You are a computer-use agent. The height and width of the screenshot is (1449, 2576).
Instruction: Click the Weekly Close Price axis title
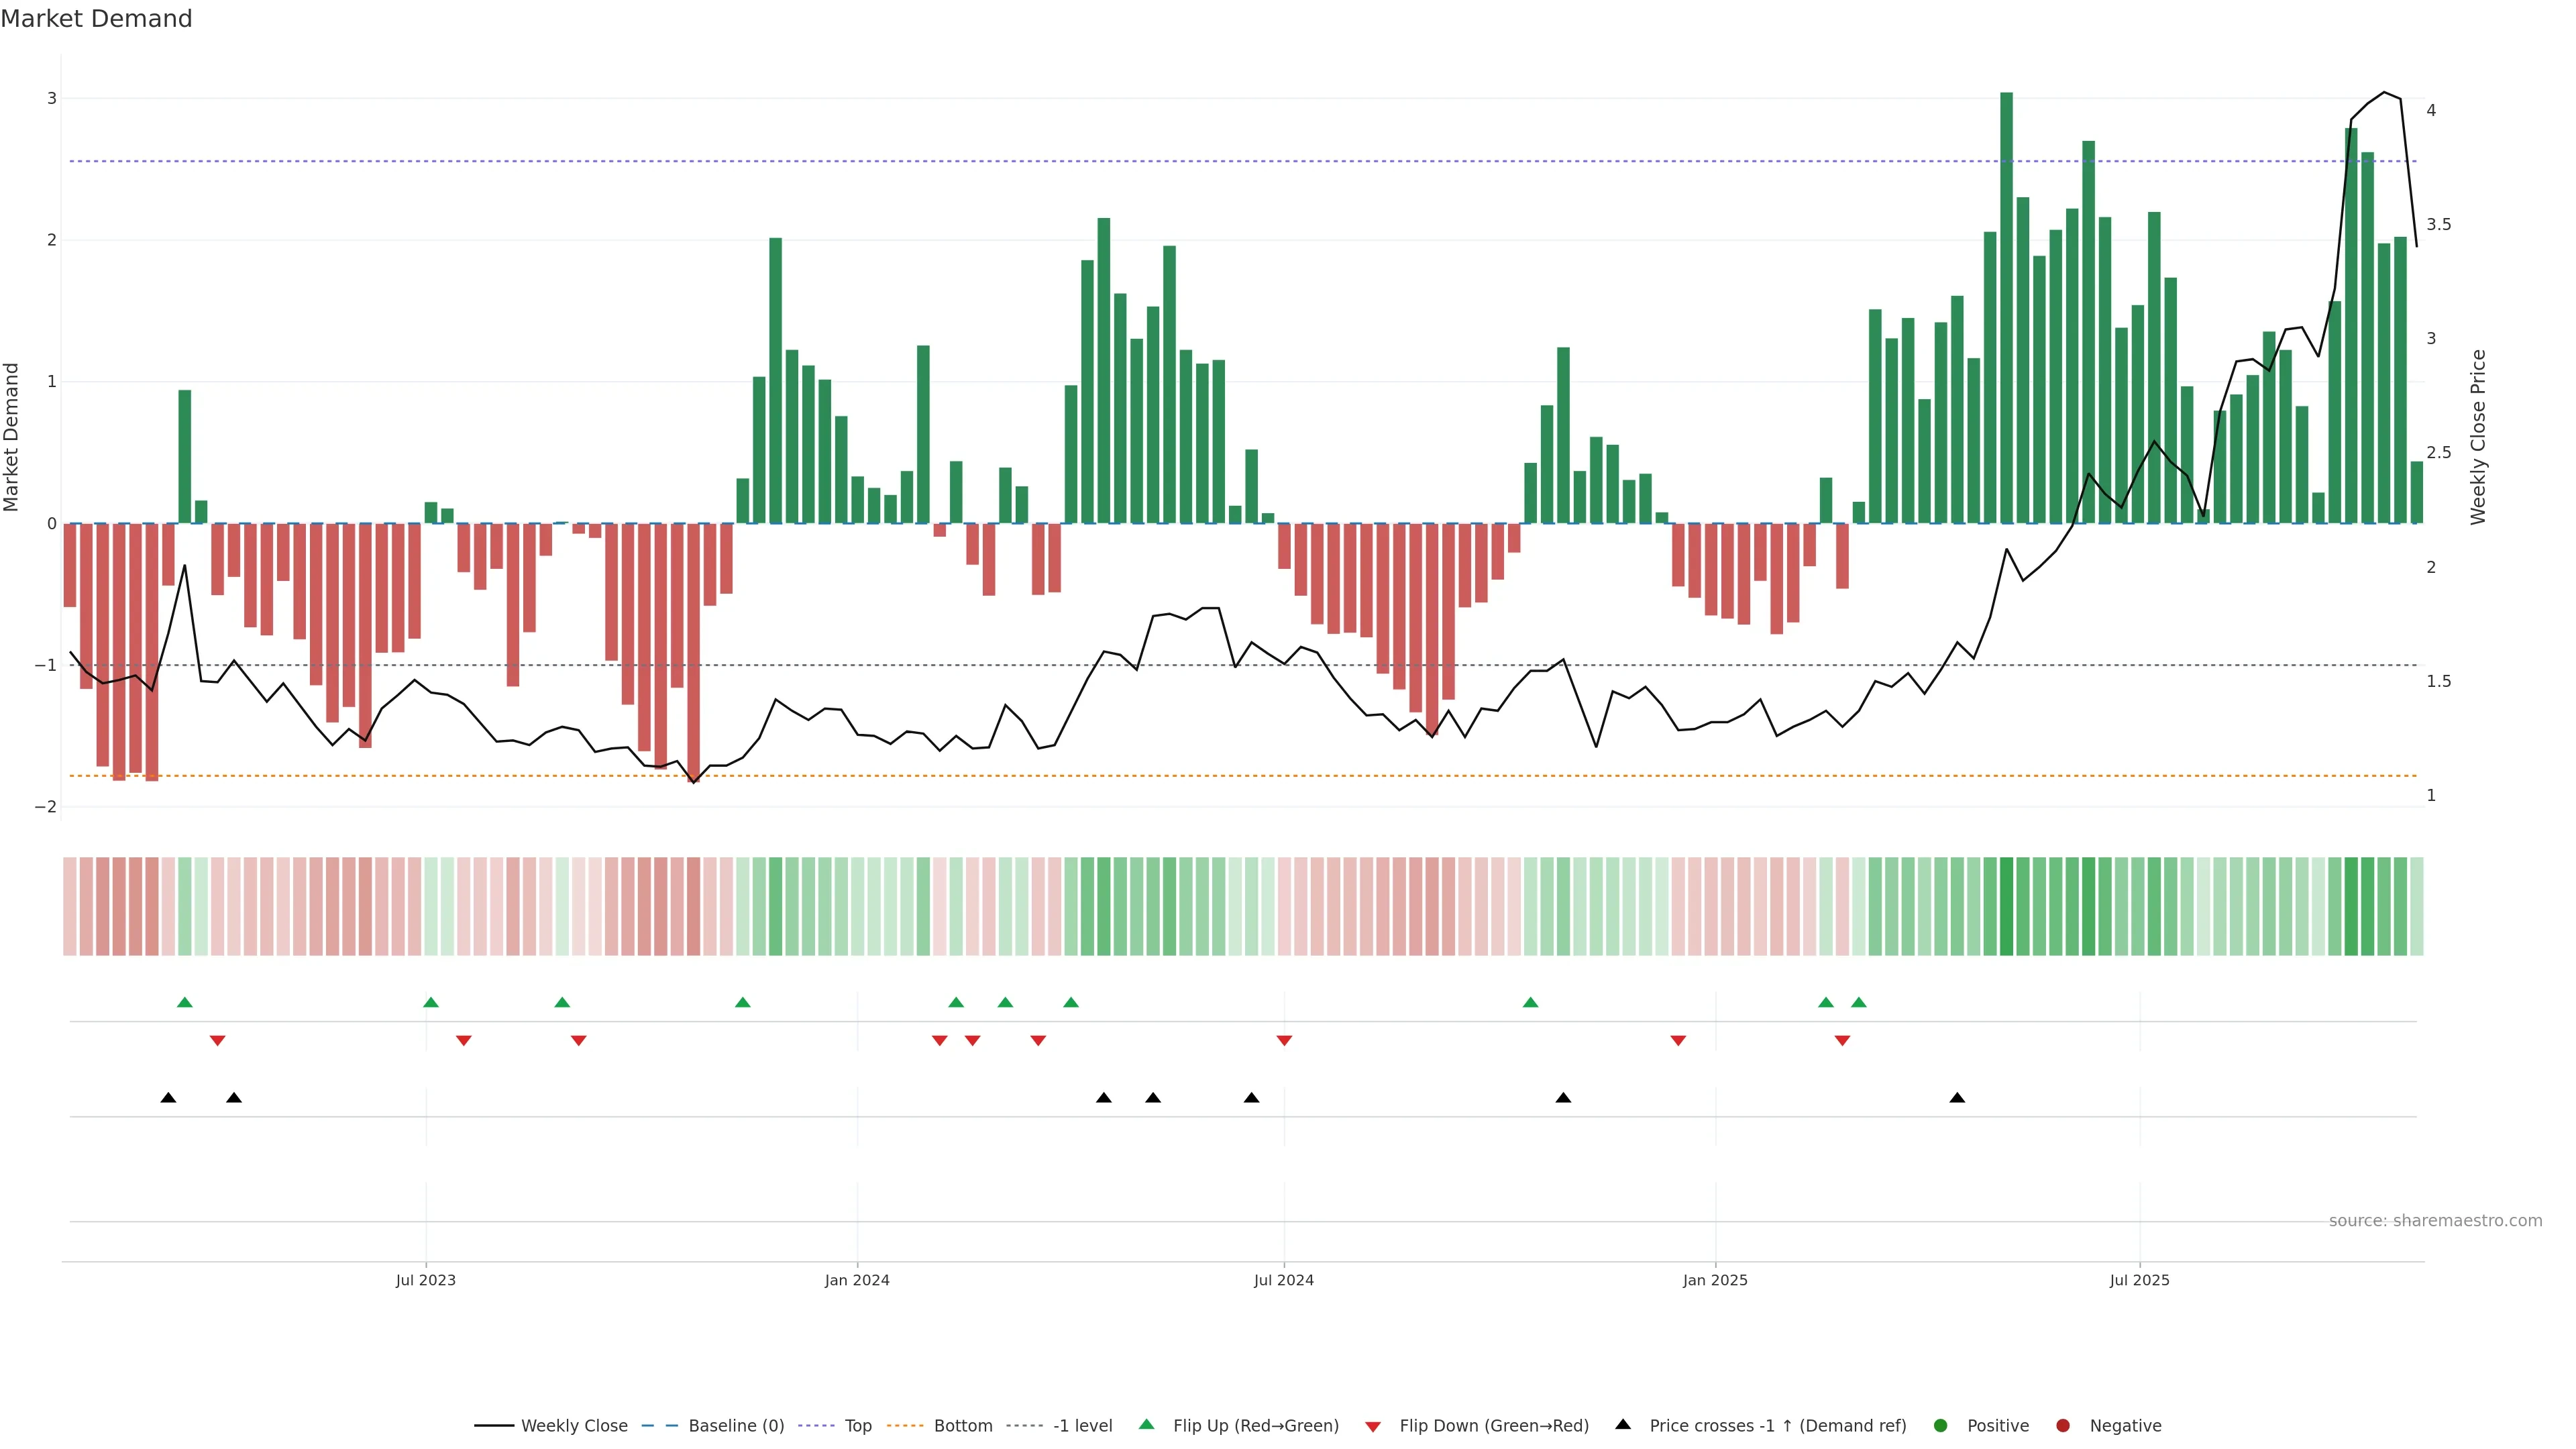pos(2477,437)
